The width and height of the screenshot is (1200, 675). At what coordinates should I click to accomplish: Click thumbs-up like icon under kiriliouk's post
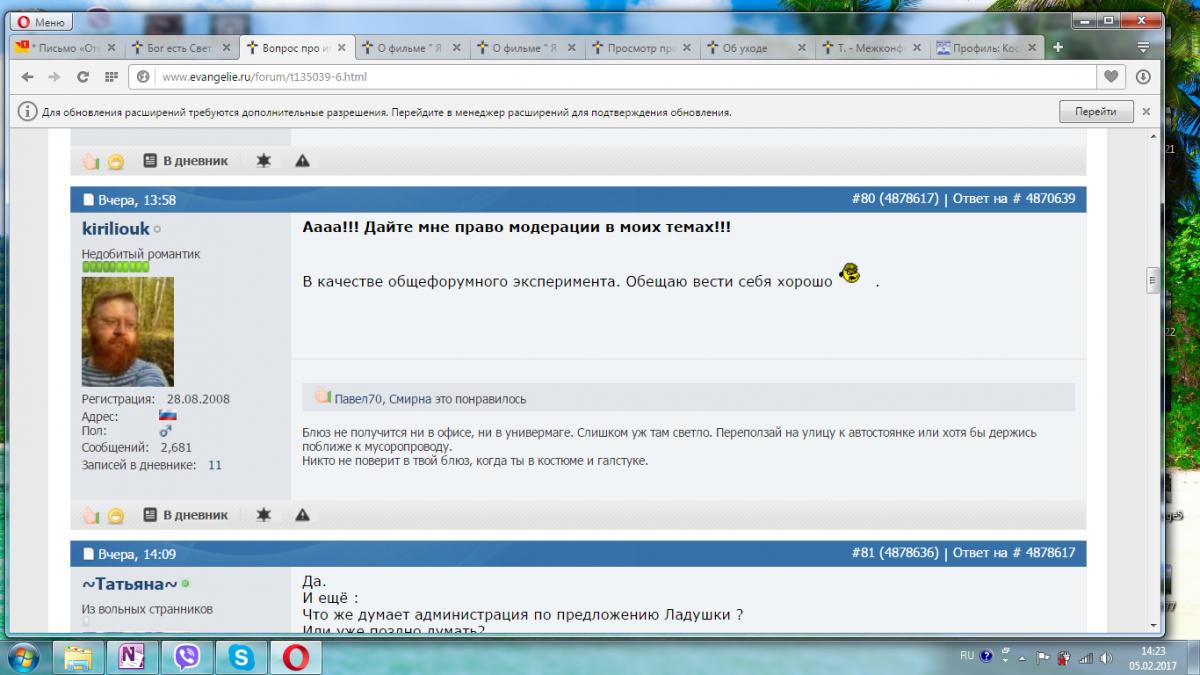tap(91, 515)
